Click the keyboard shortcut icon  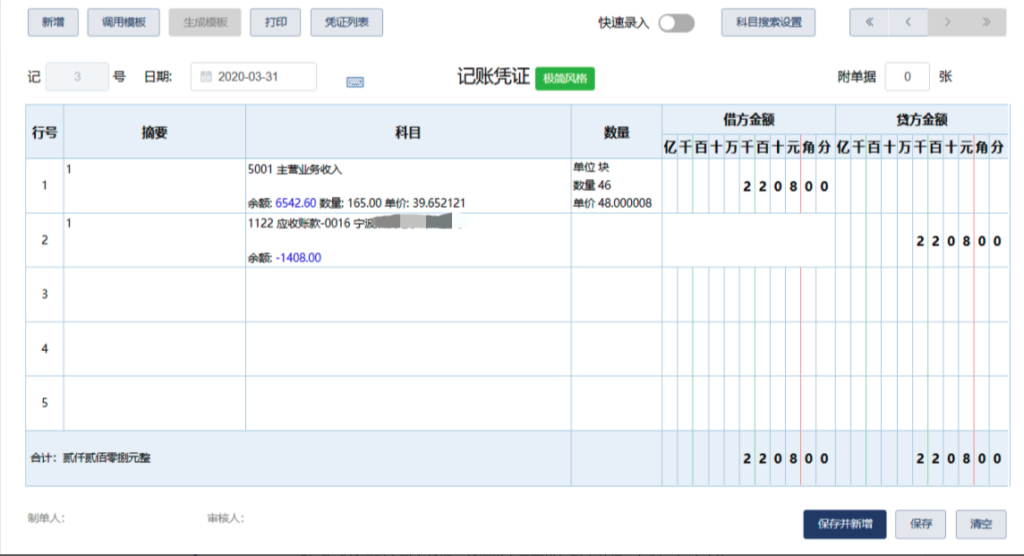coord(355,82)
